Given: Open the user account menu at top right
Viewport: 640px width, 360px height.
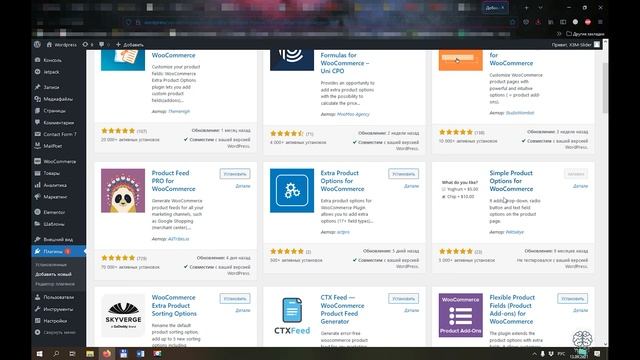Looking at the screenshot, I should tap(576, 44).
